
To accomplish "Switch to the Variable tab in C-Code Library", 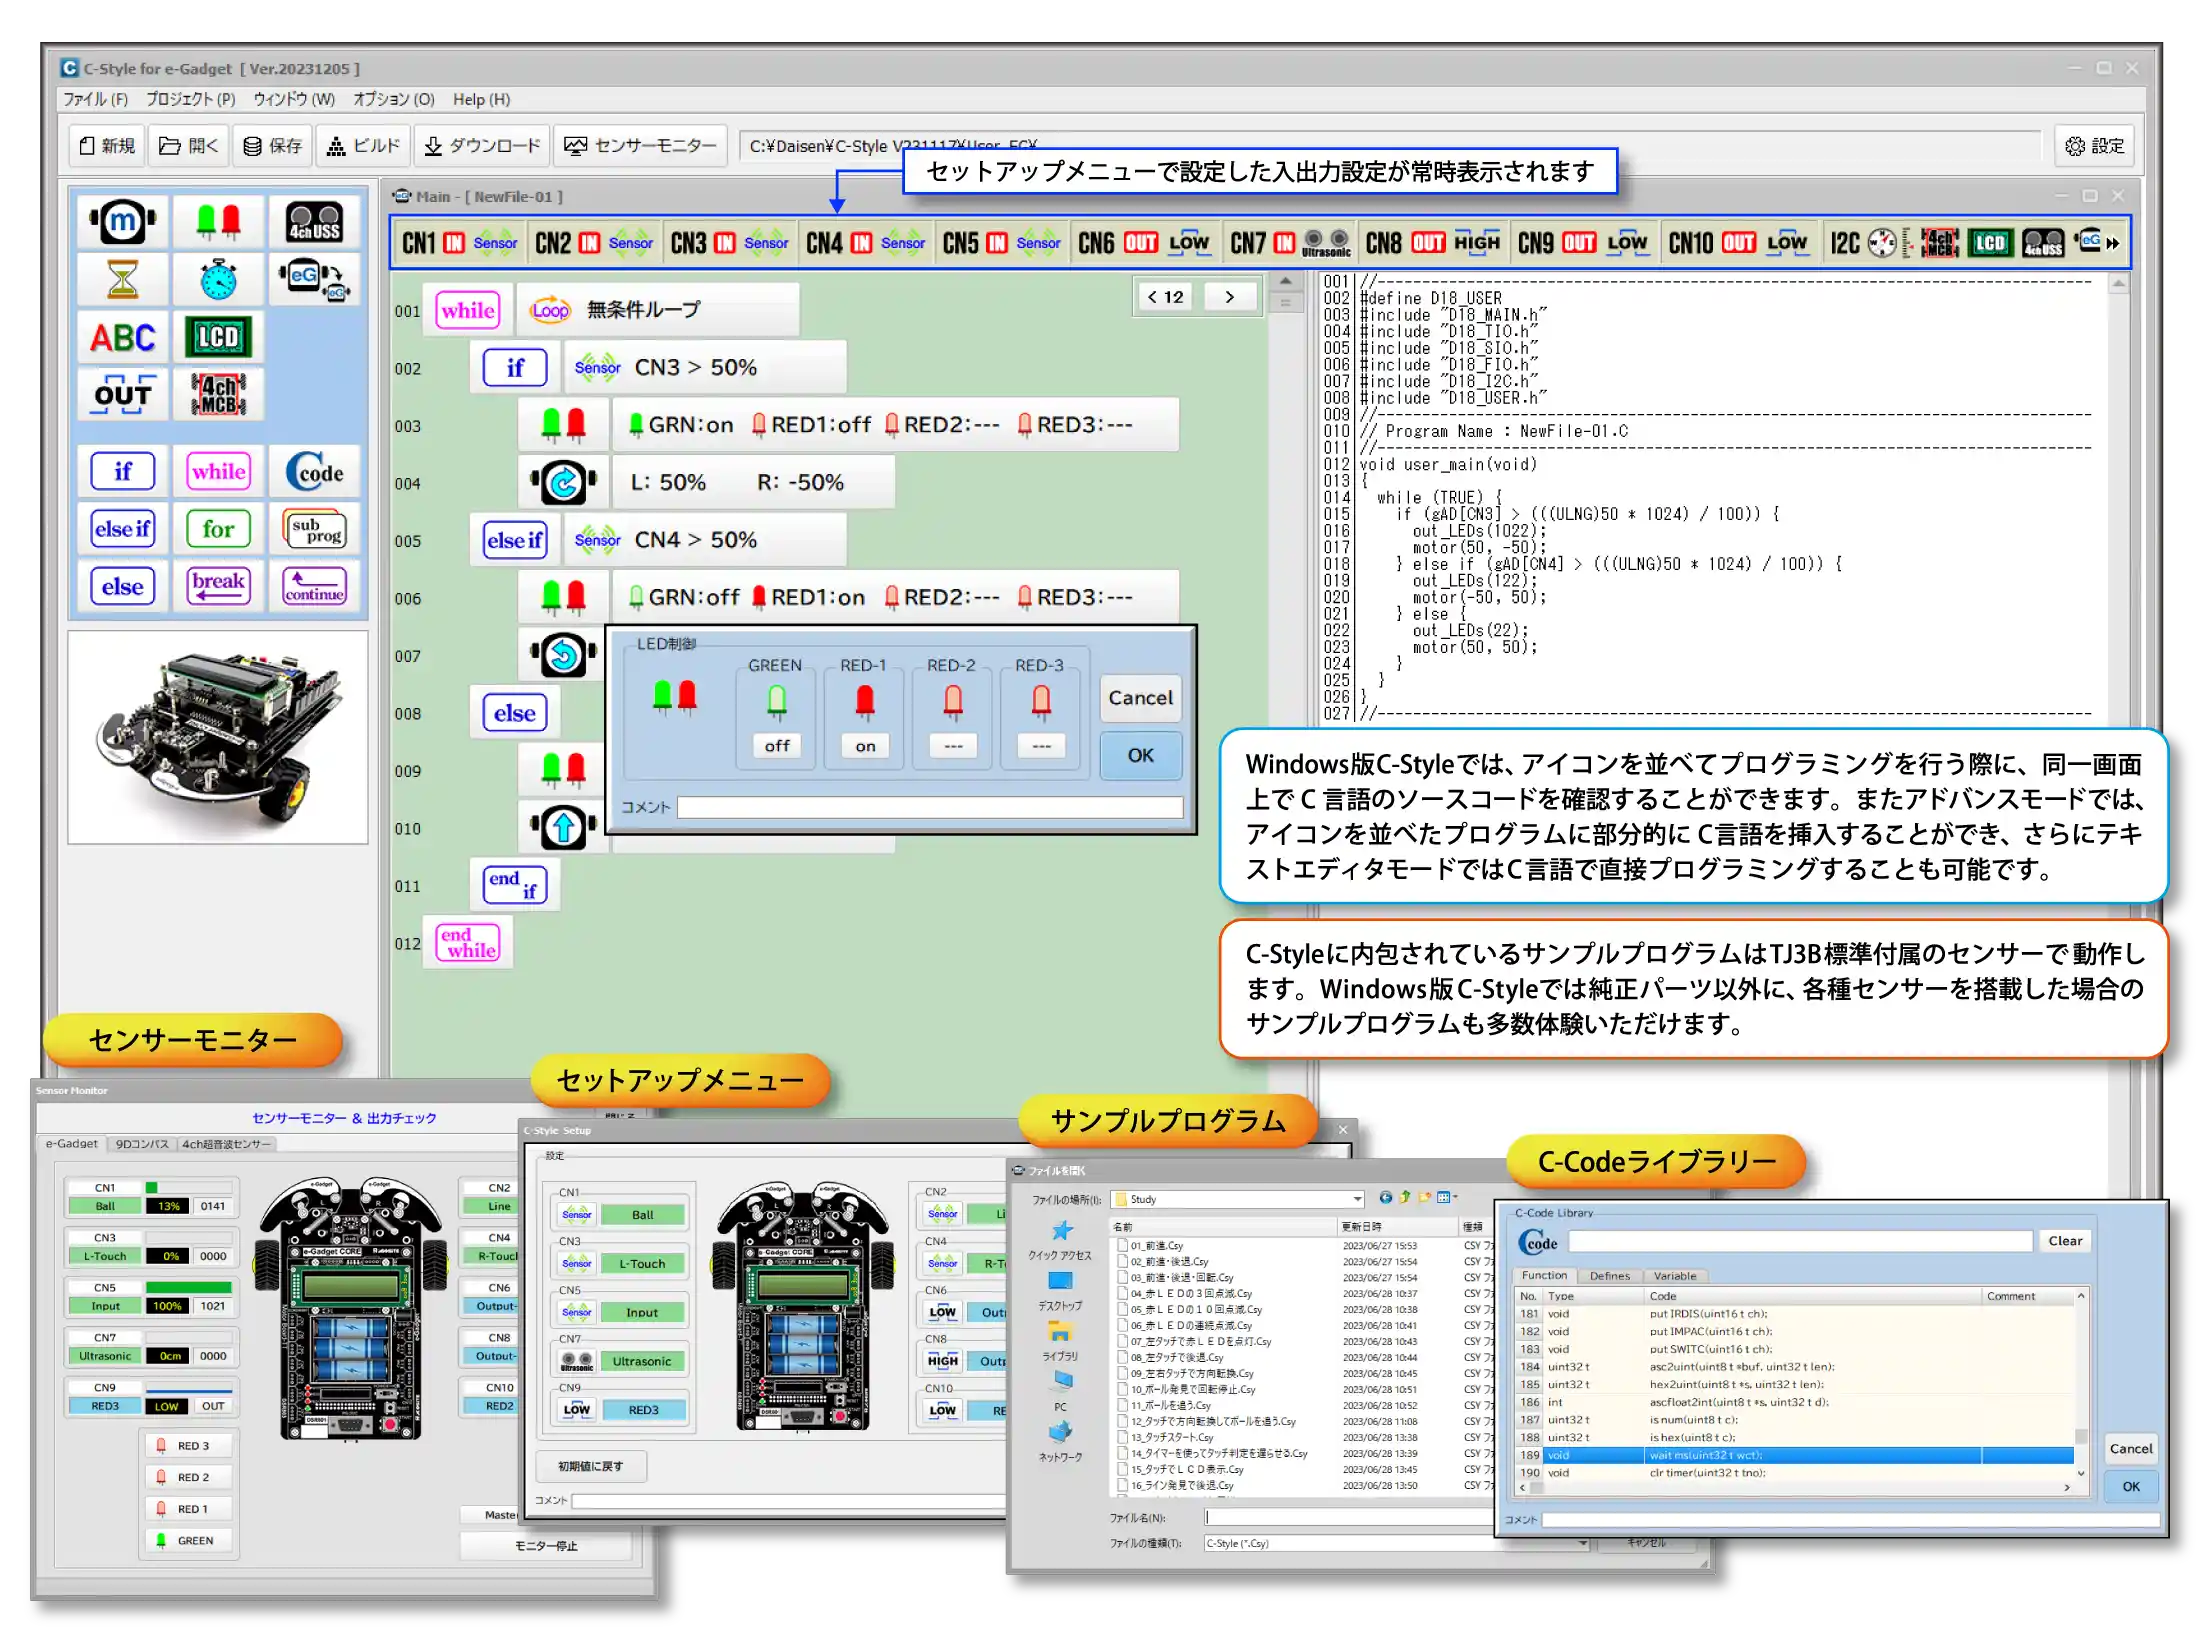I will pyautogui.click(x=1674, y=1276).
